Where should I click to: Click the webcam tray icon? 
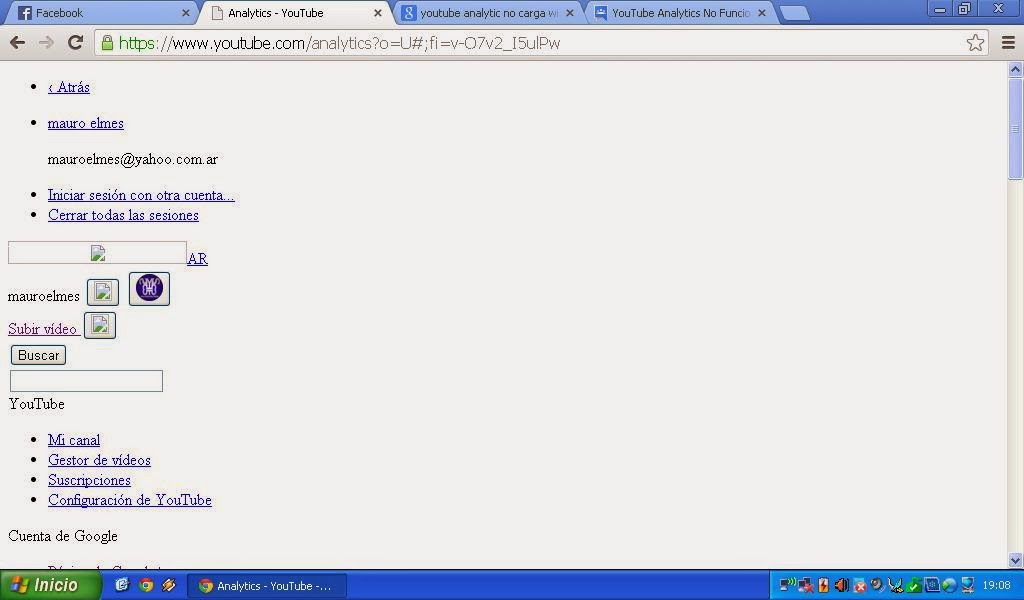coord(878,584)
